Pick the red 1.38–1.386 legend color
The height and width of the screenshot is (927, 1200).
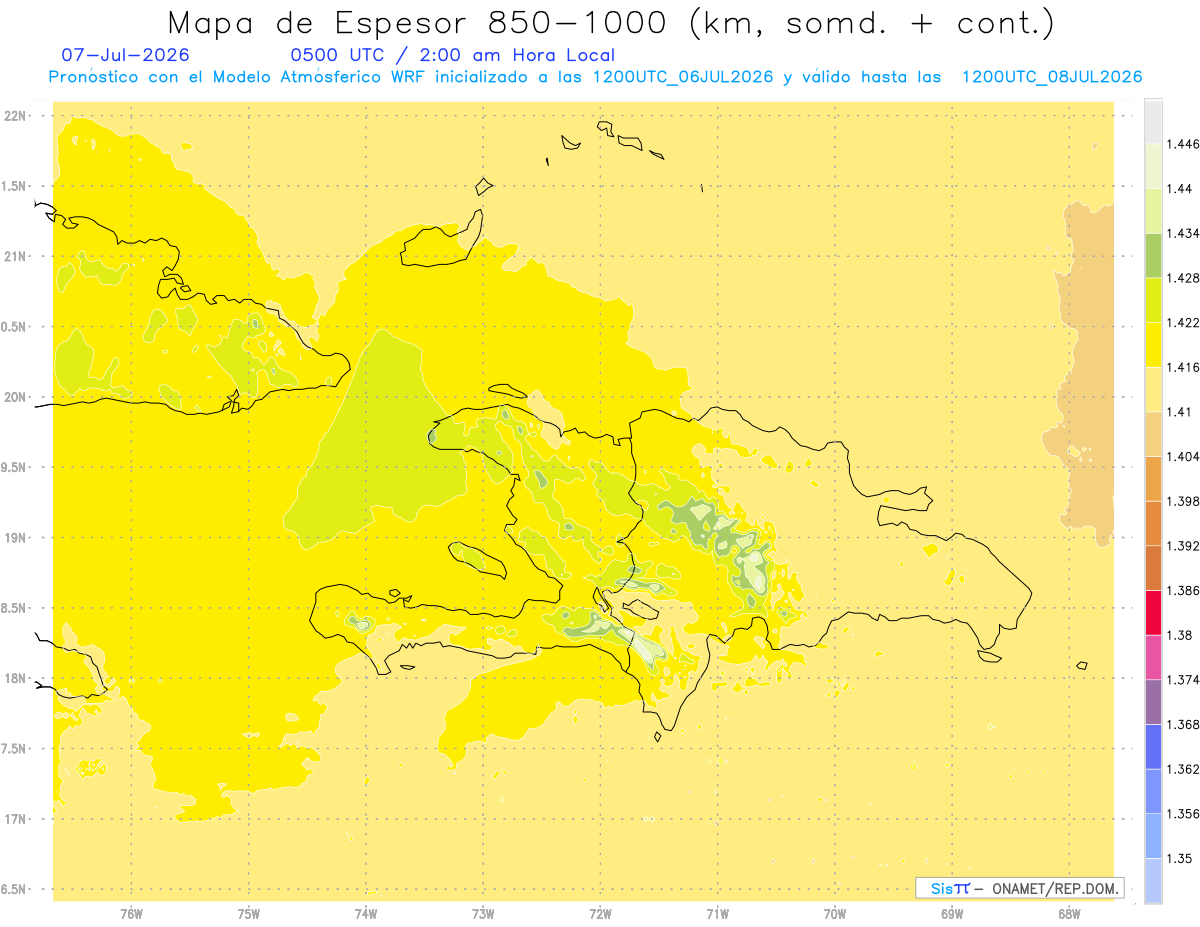pyautogui.click(x=1153, y=612)
